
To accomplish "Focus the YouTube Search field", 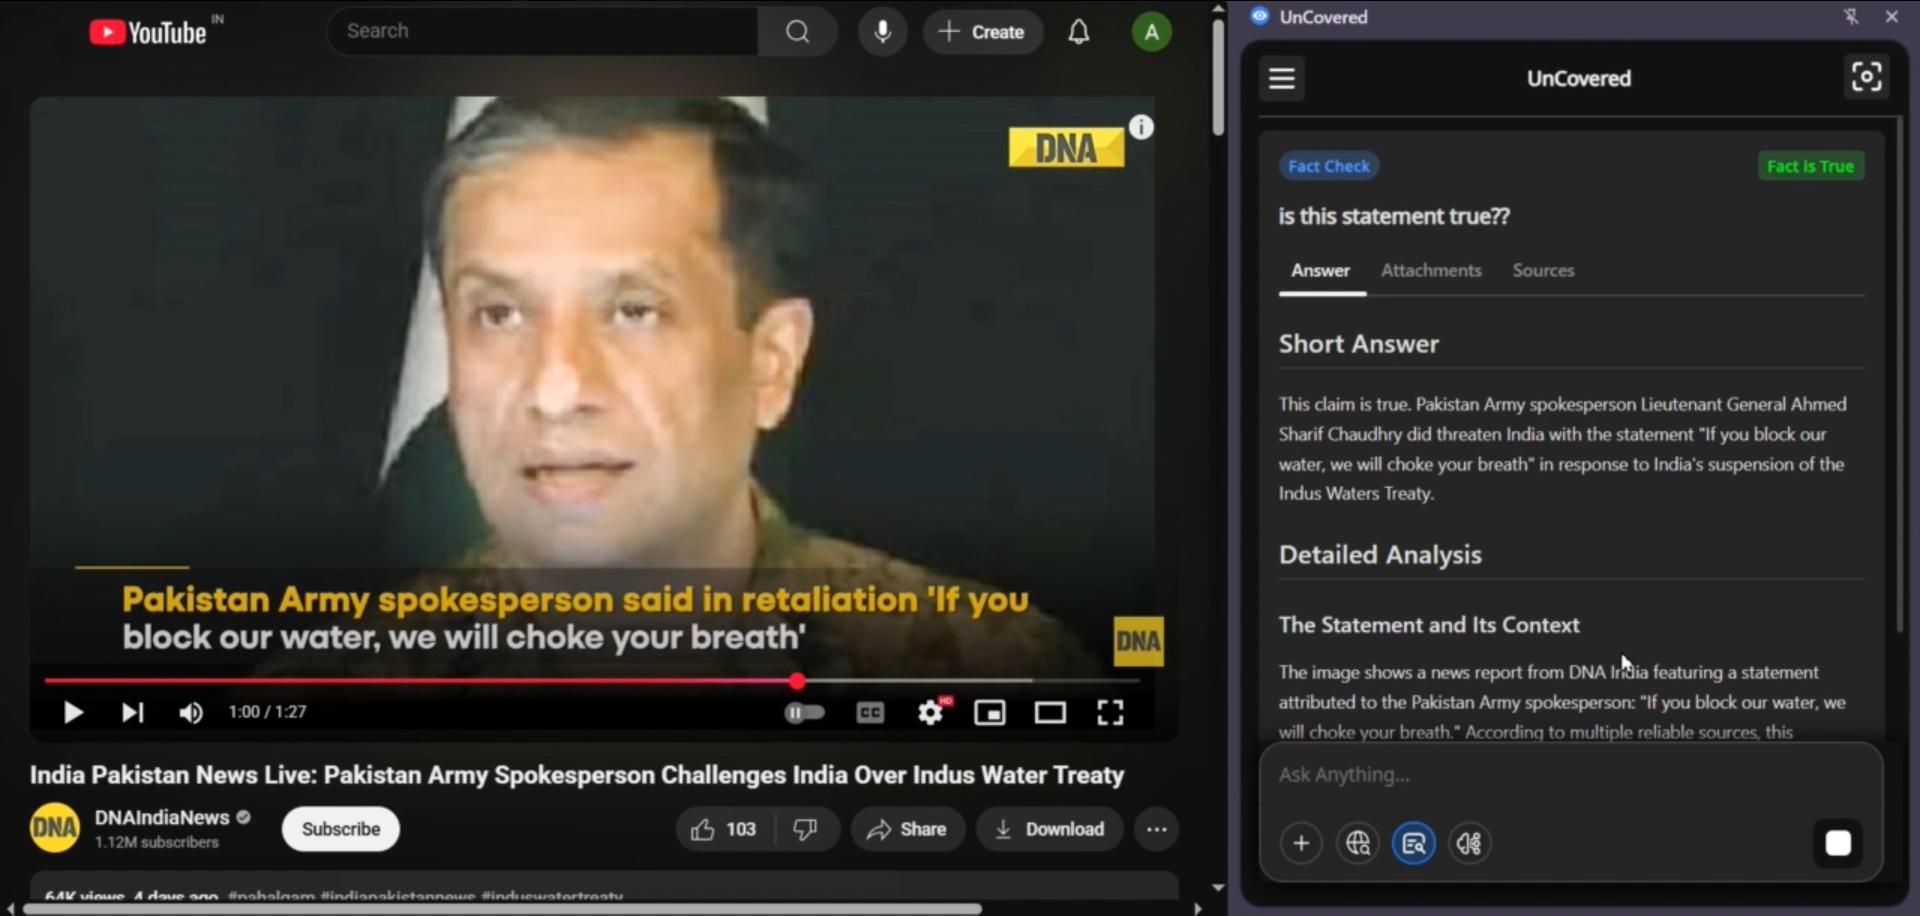I will [542, 32].
